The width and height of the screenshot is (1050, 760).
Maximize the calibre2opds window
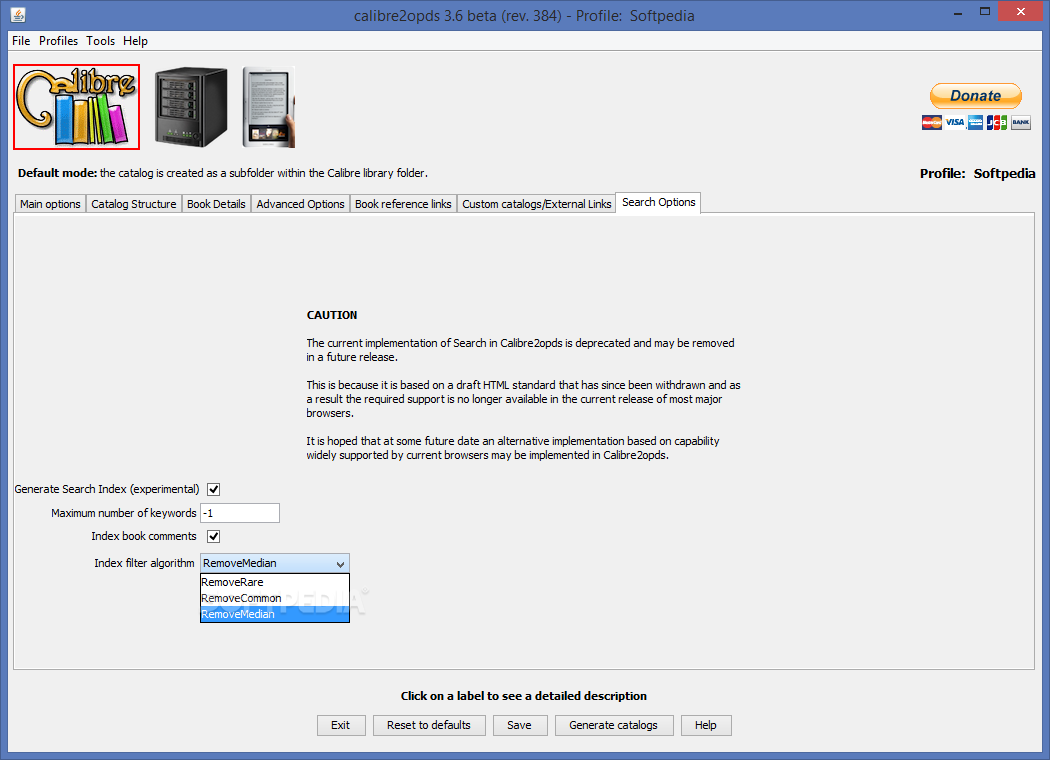[984, 12]
